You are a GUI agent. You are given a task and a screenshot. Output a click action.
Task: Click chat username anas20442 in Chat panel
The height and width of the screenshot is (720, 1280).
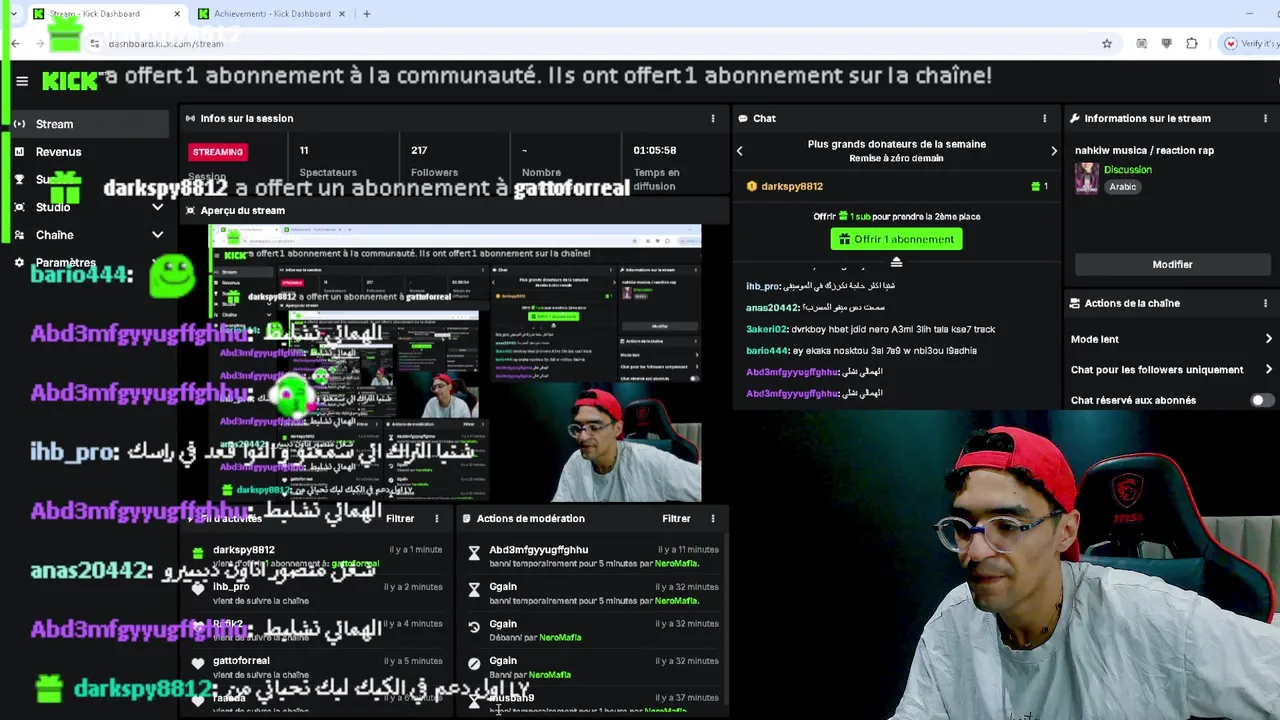[x=772, y=308]
